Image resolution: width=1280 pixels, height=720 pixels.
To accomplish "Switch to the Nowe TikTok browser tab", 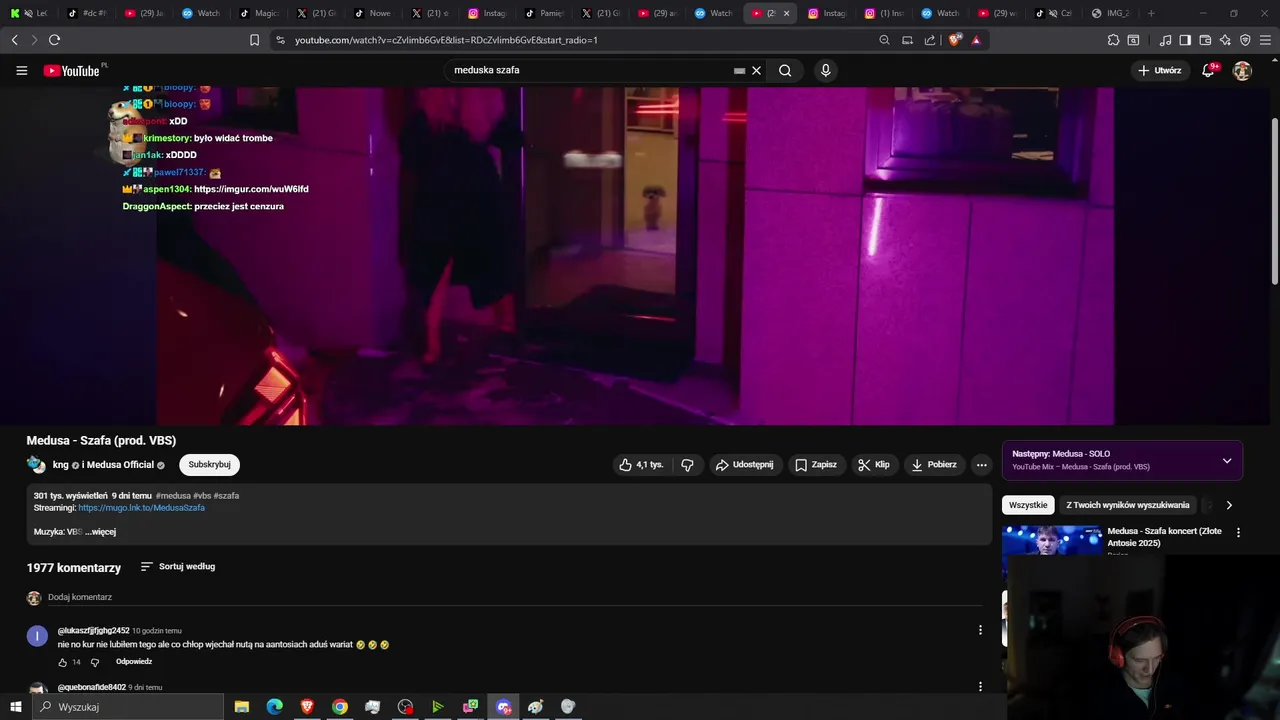I will pyautogui.click(x=373, y=13).
